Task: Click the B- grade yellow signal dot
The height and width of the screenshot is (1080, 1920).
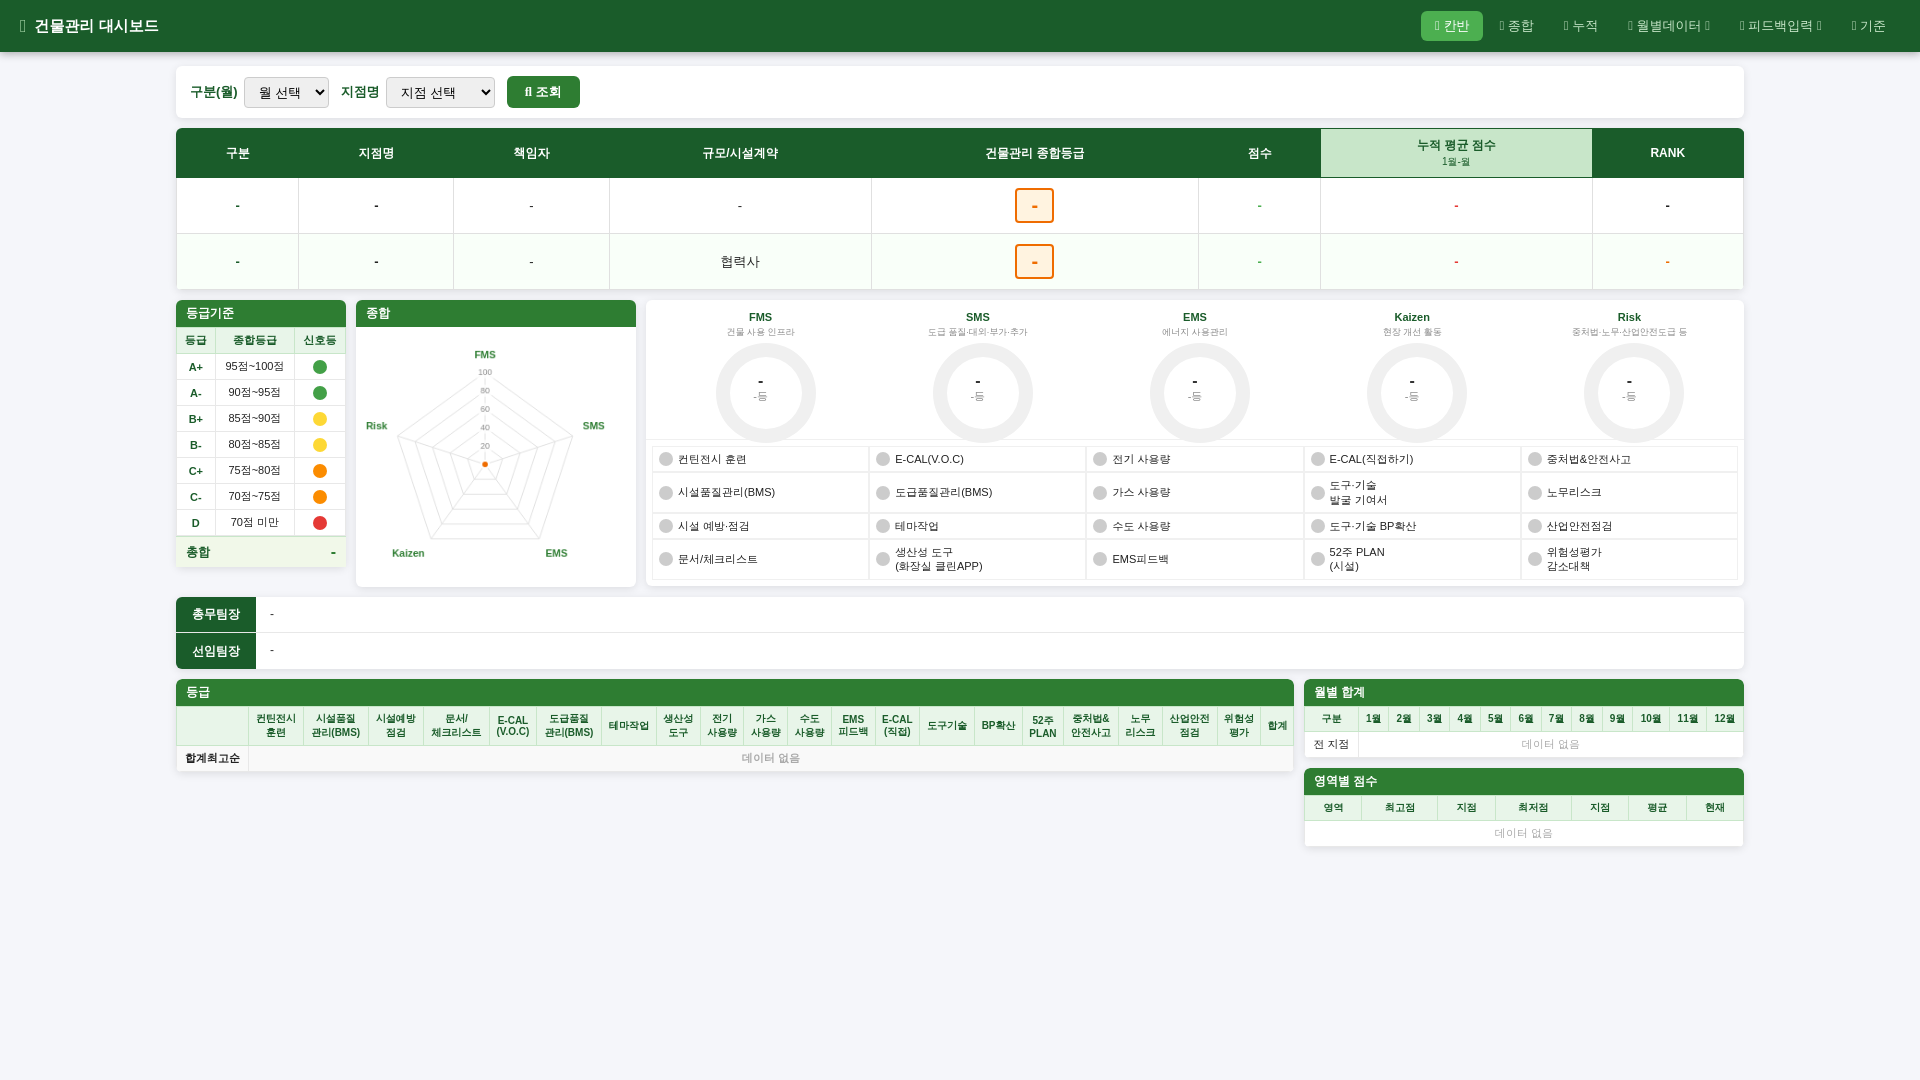Action: [320, 445]
